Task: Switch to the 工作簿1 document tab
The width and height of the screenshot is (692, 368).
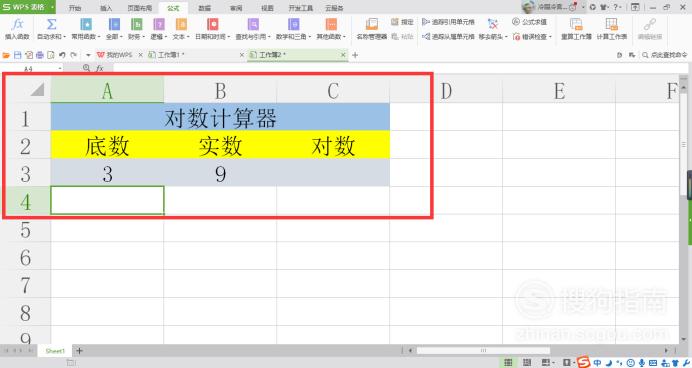Action: (170, 55)
